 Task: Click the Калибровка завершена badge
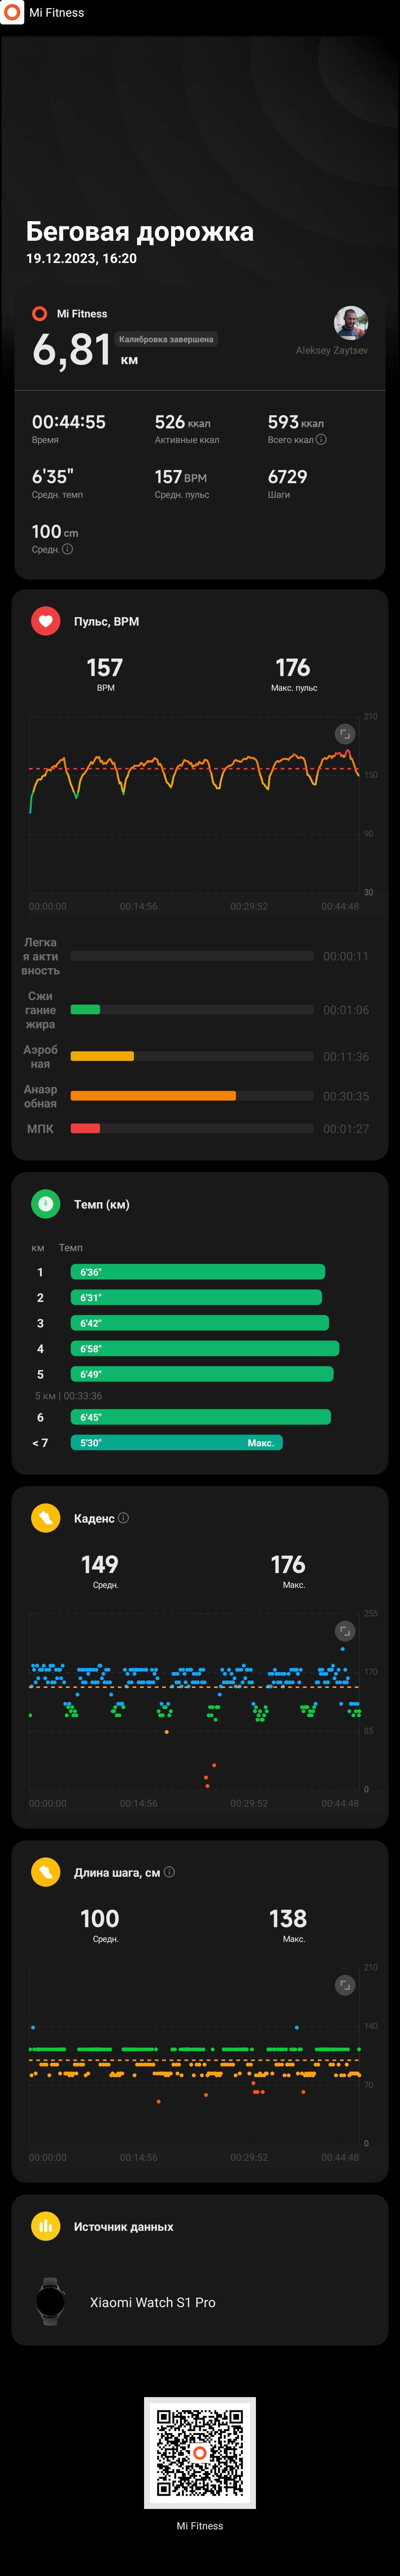[166, 339]
